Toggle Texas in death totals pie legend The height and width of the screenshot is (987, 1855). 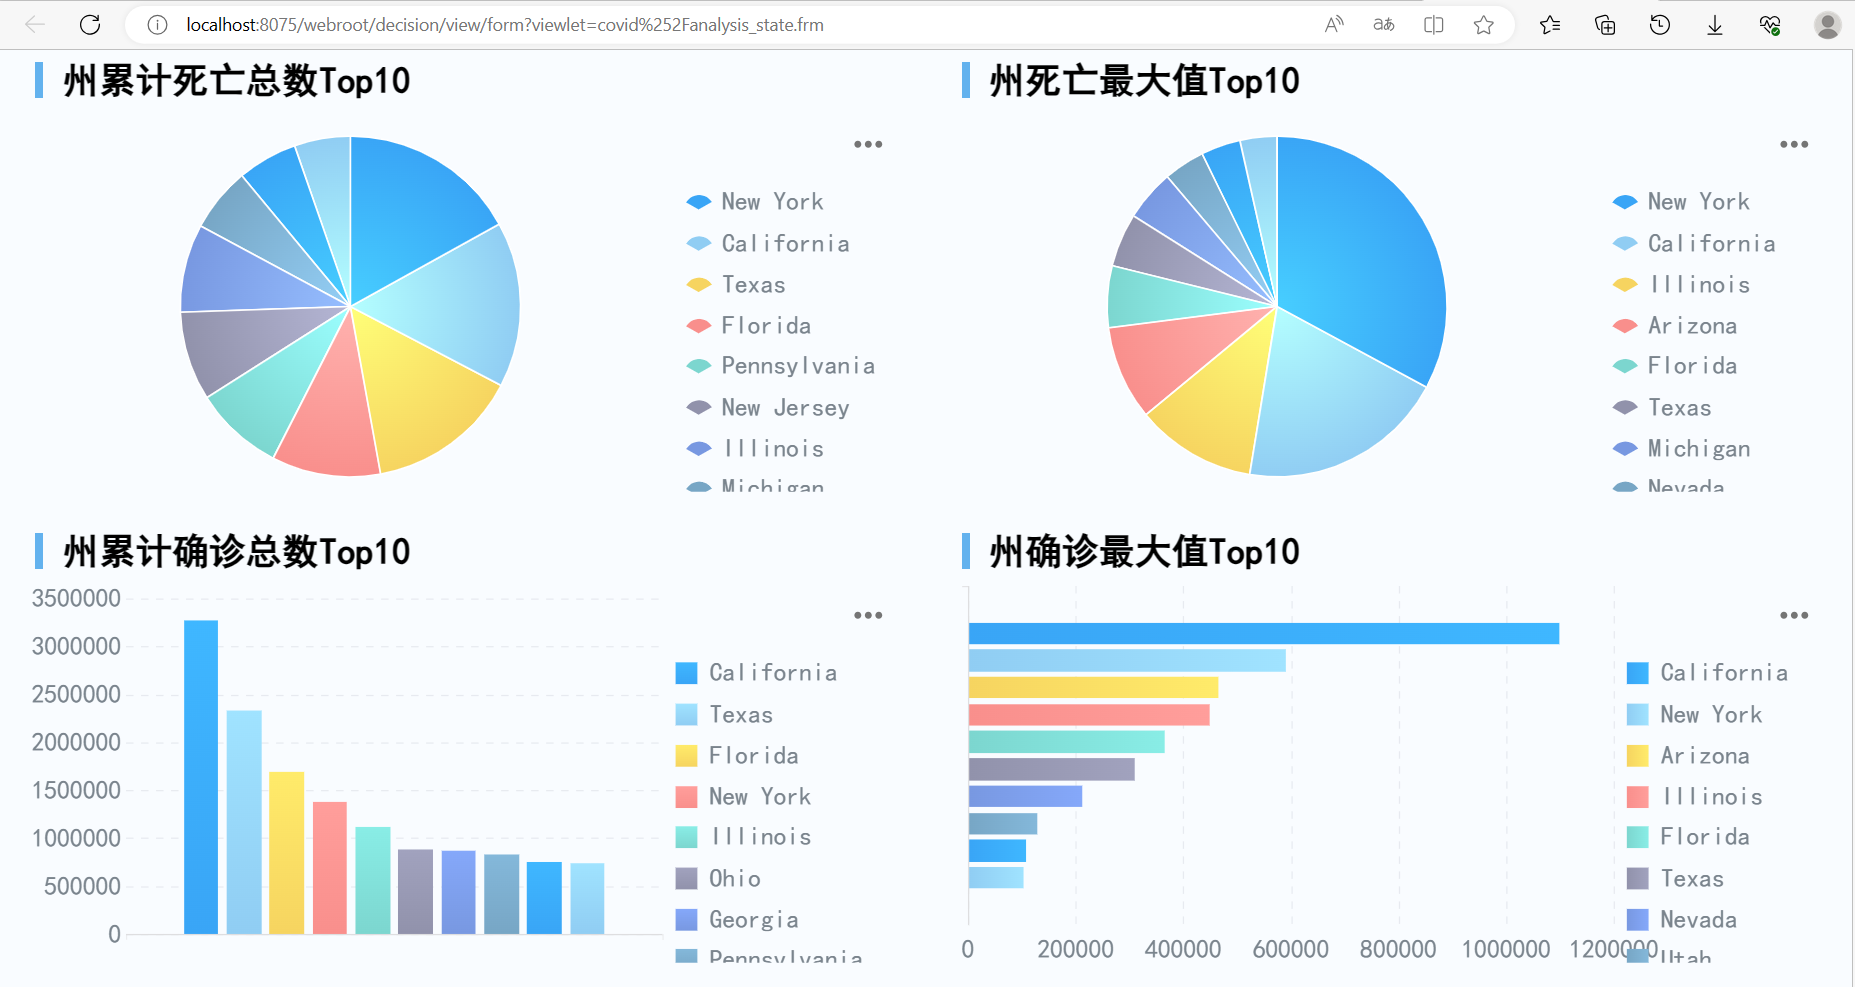736,285
